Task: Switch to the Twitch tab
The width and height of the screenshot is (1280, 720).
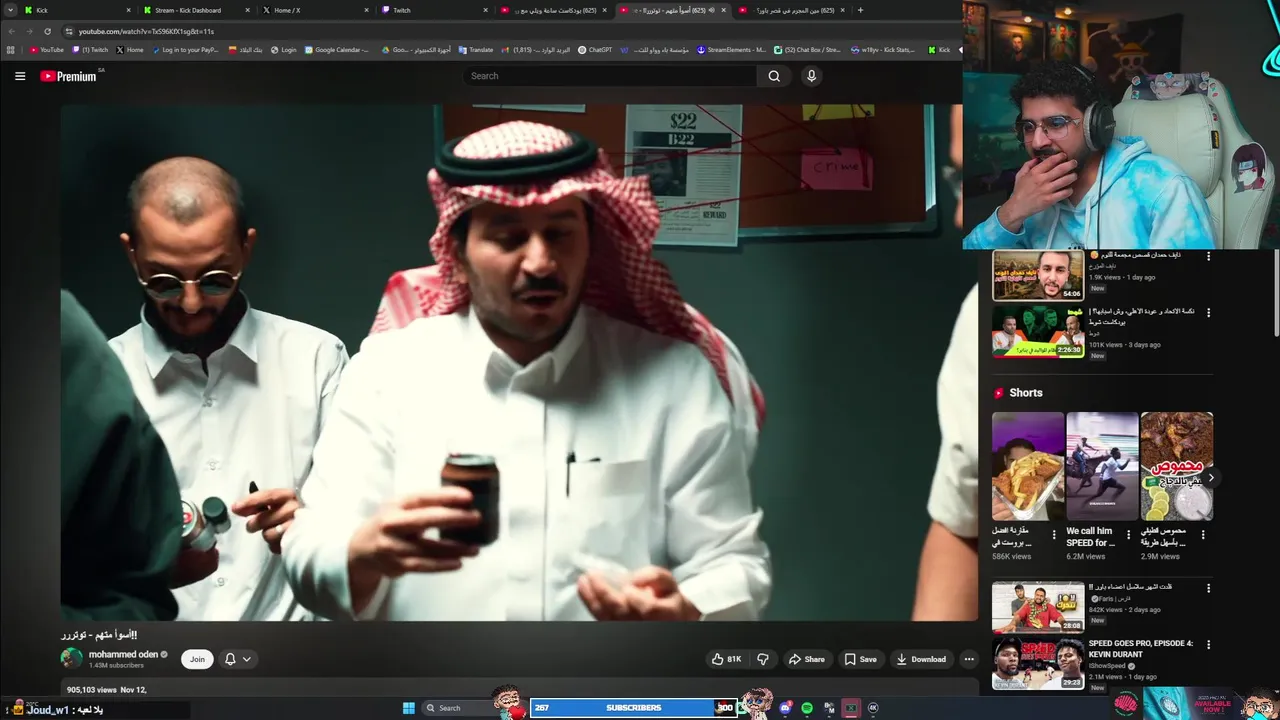Action: [434, 10]
